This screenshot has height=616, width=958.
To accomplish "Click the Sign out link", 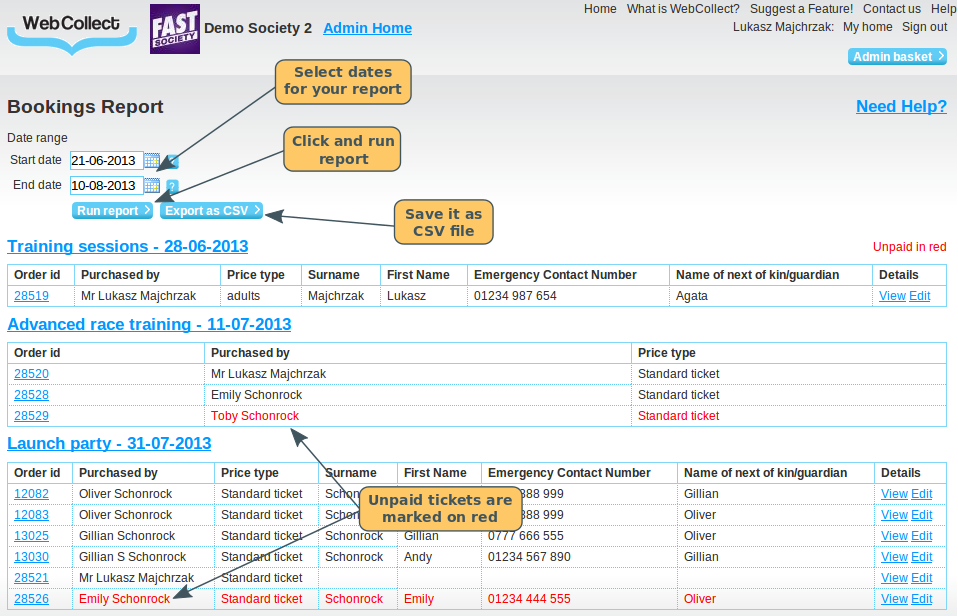I will (924, 27).
